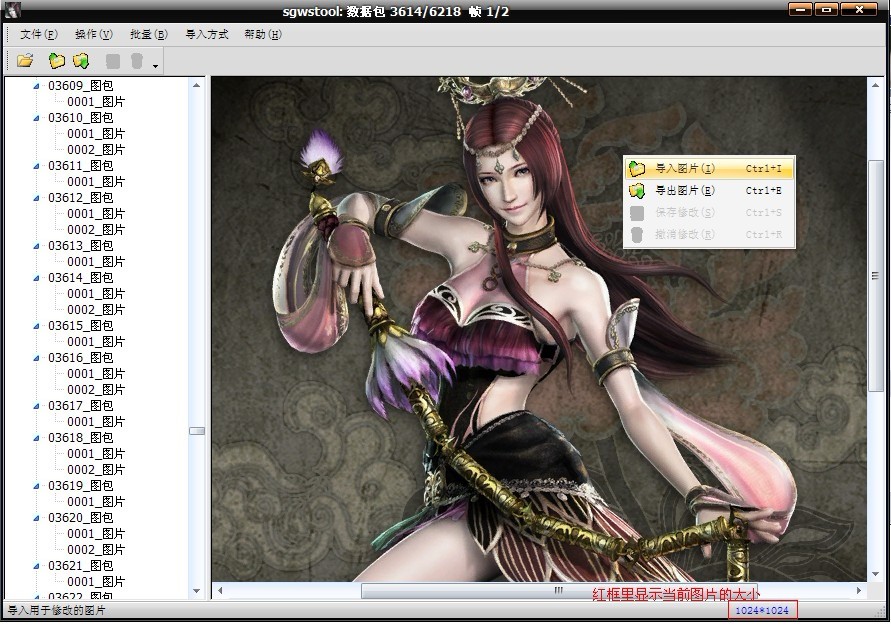The height and width of the screenshot is (632, 891).
Task: Collapse the 03610_图包 tree node
Action: [x=37, y=118]
